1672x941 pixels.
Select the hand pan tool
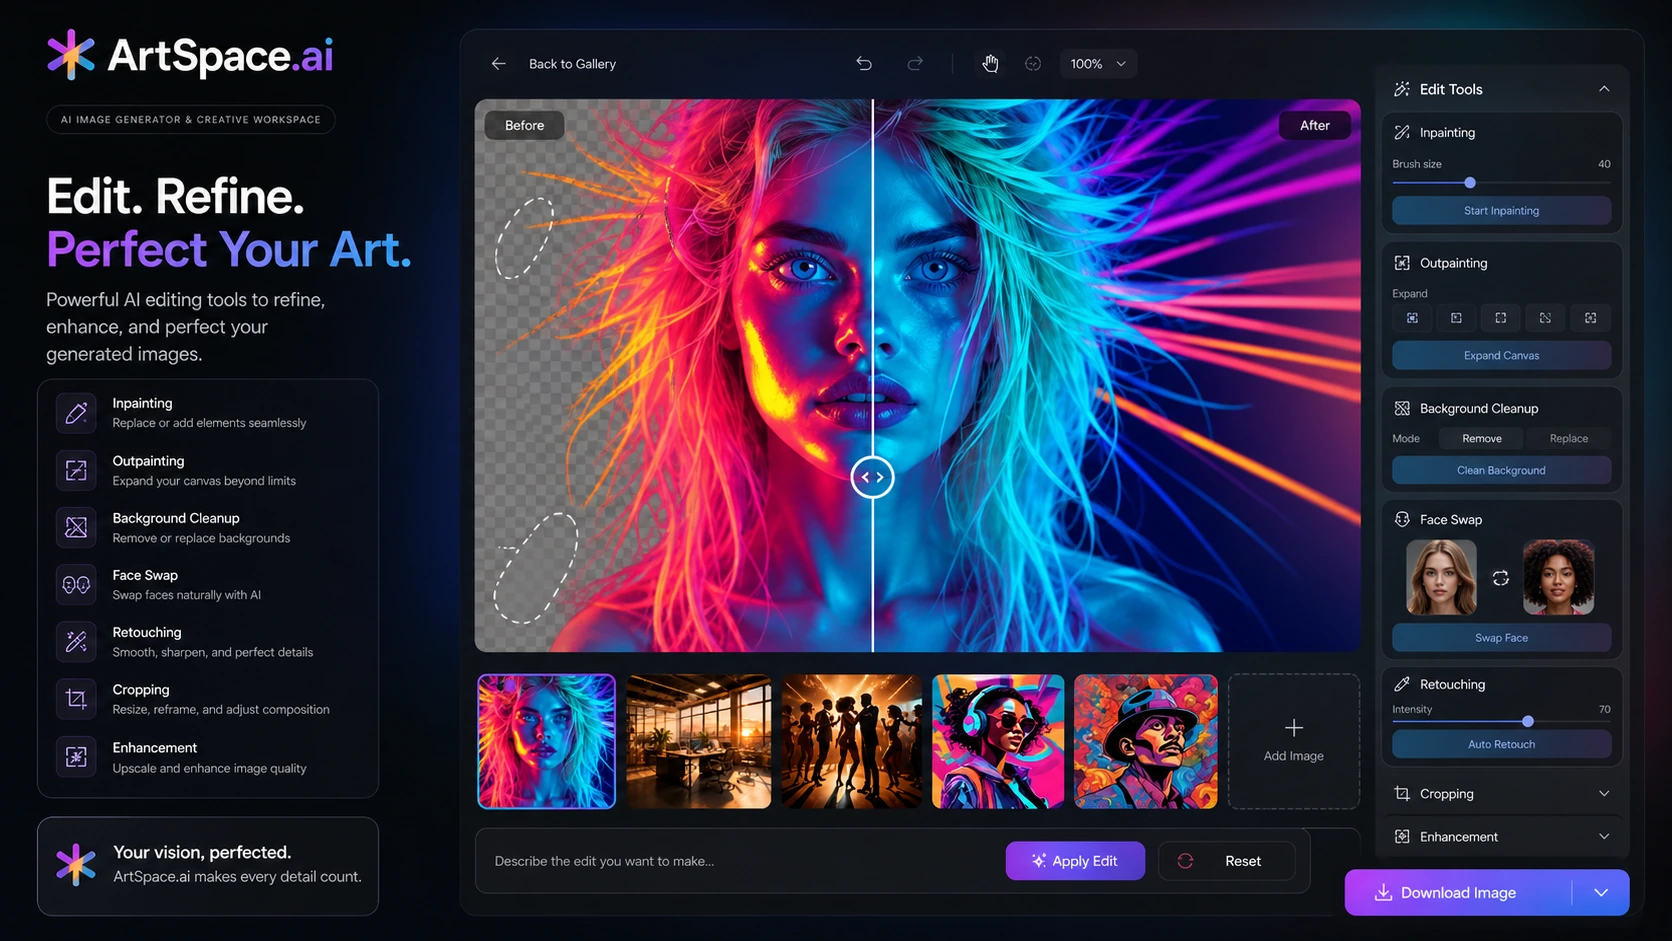point(990,64)
